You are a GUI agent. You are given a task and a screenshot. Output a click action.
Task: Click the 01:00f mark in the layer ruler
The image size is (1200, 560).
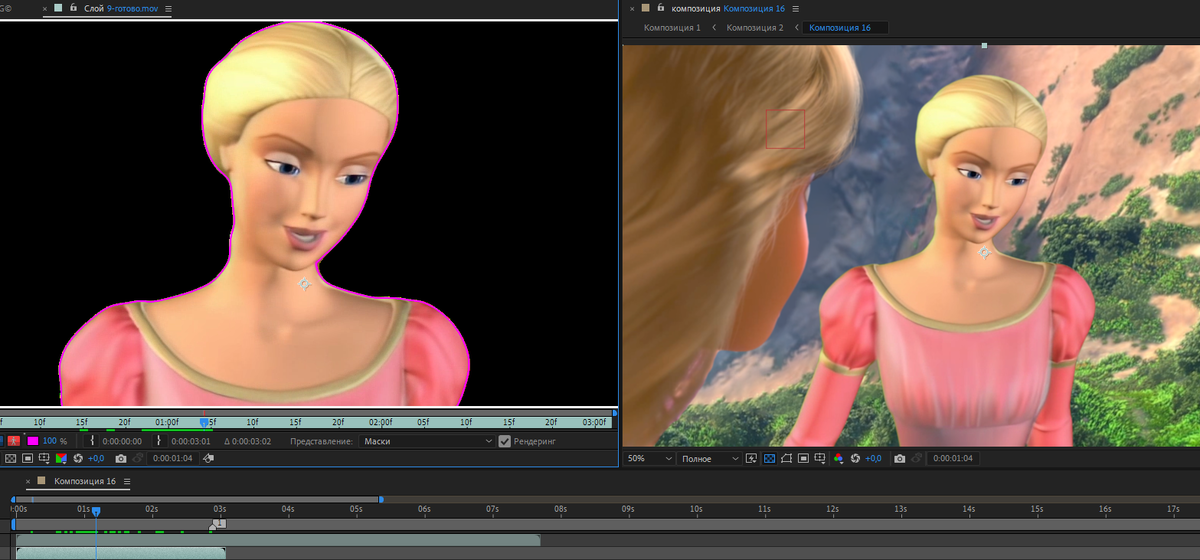166,422
